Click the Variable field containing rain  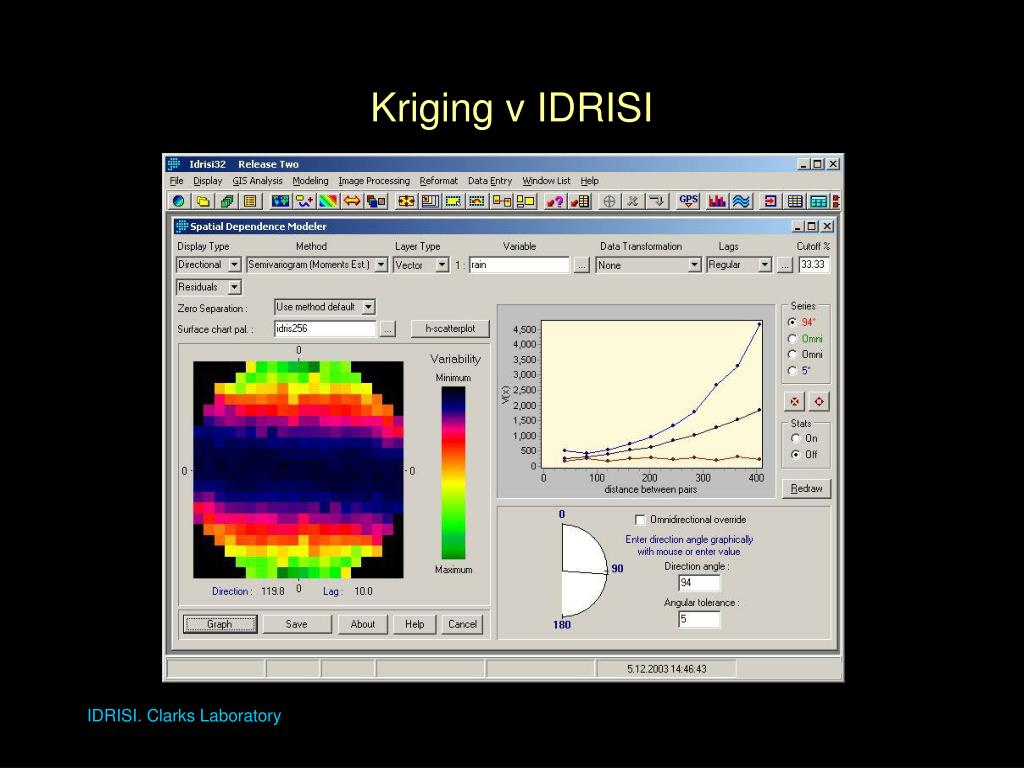[519, 265]
